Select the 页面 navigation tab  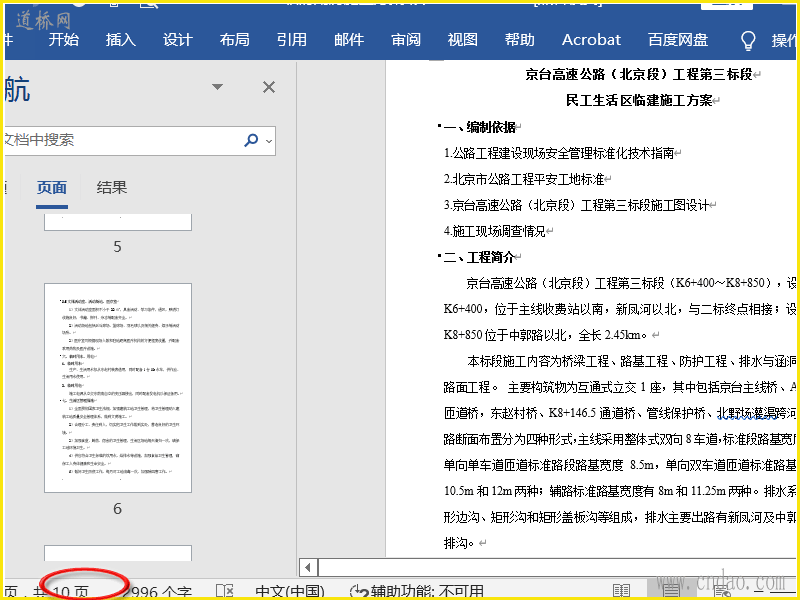tap(52, 188)
